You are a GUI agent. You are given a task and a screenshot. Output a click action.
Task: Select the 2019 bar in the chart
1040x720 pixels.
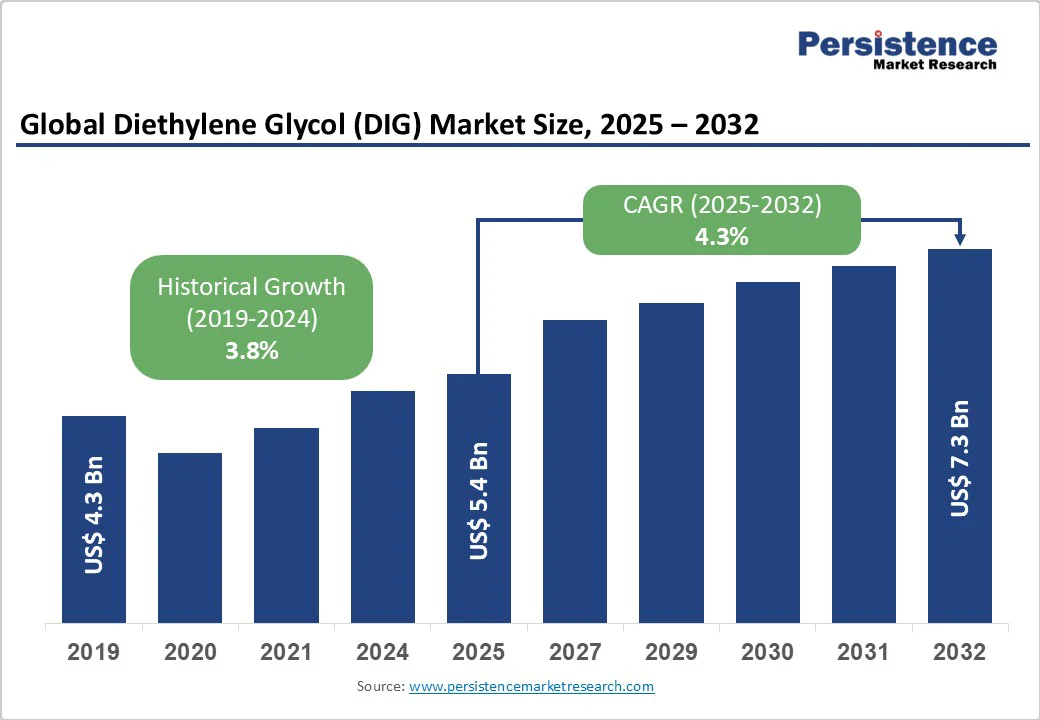click(x=94, y=518)
